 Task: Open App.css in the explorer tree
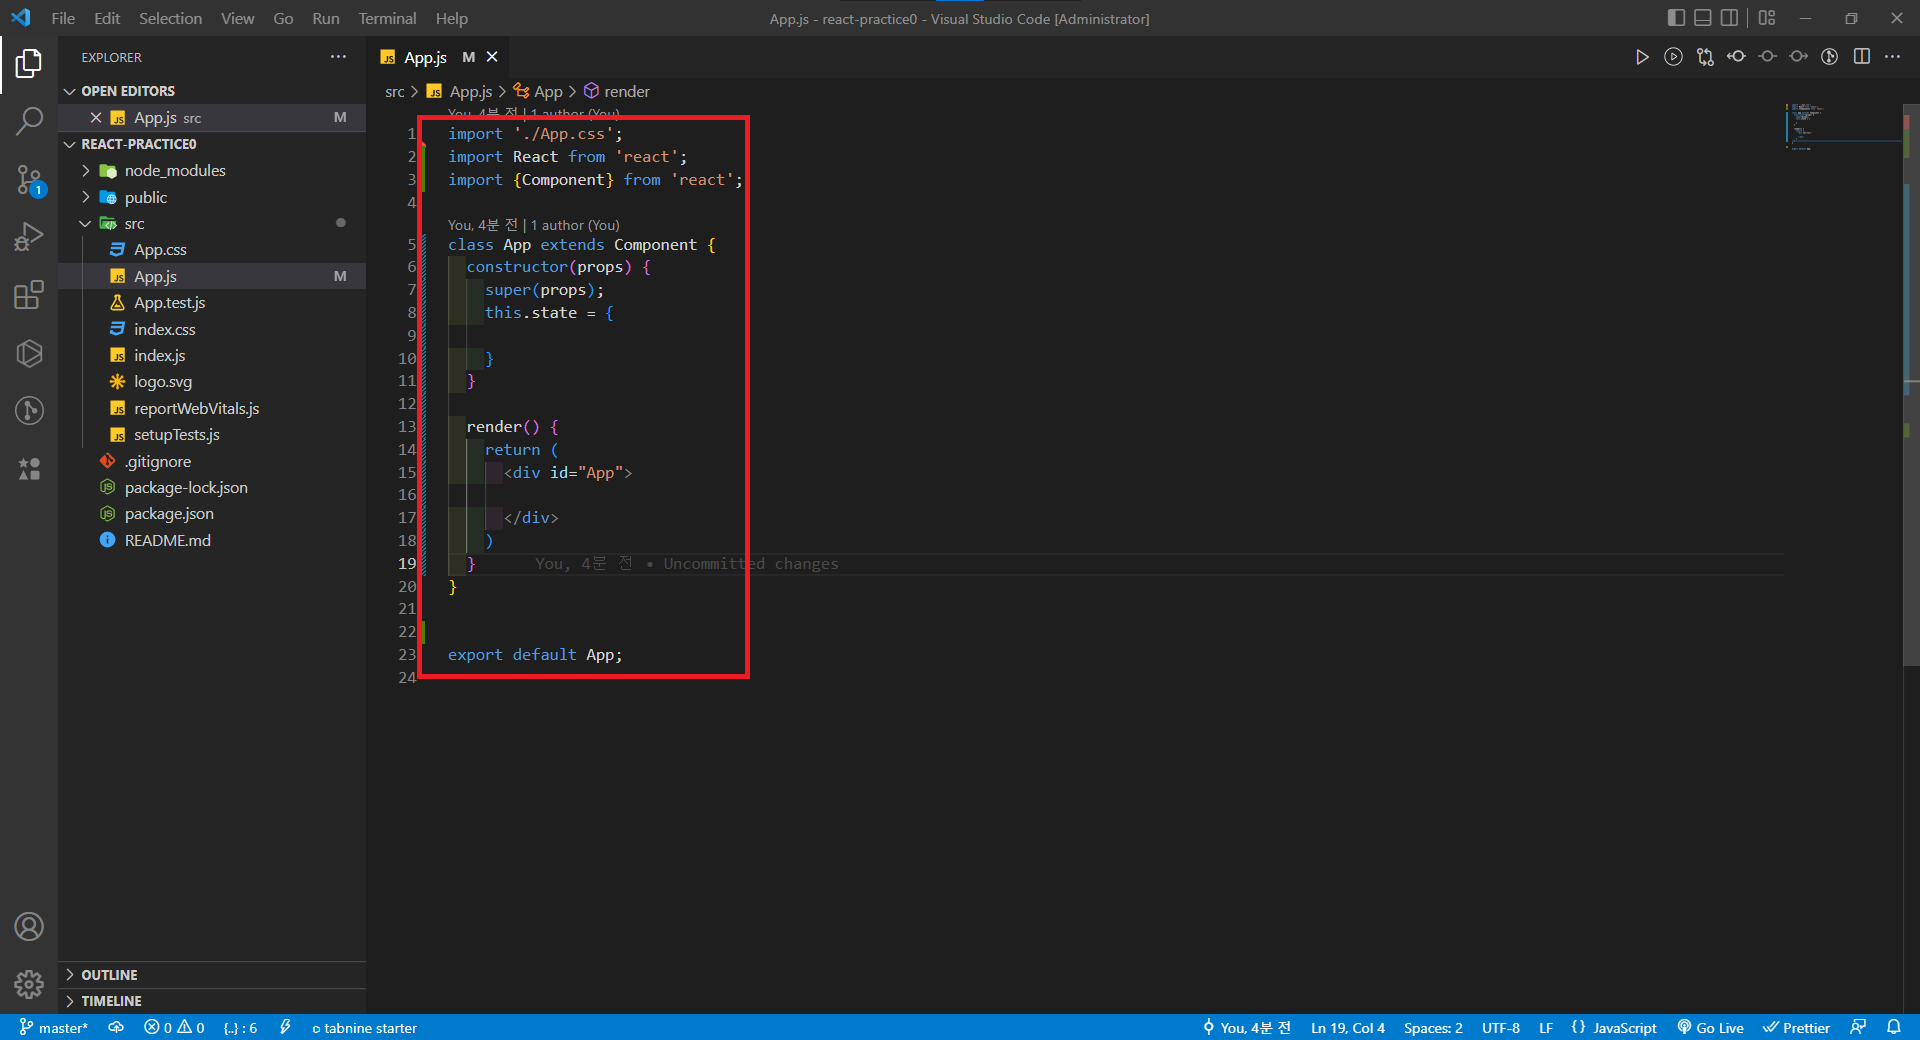tap(212, 250)
